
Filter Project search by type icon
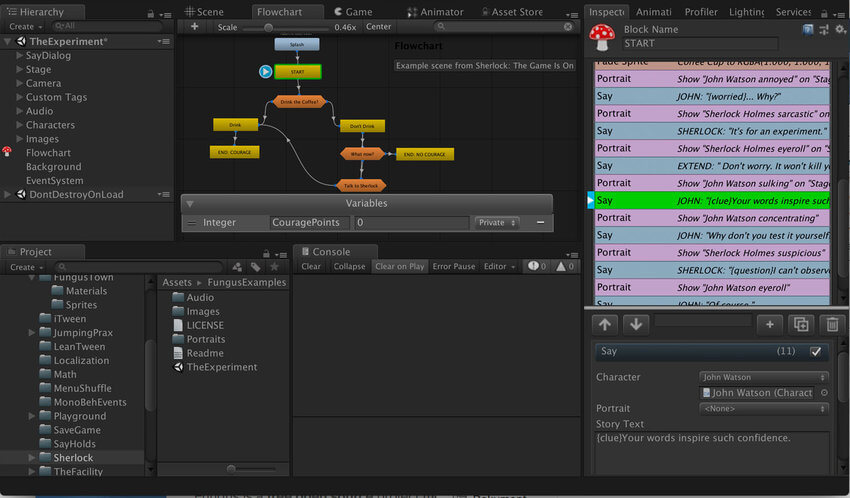[x=237, y=267]
